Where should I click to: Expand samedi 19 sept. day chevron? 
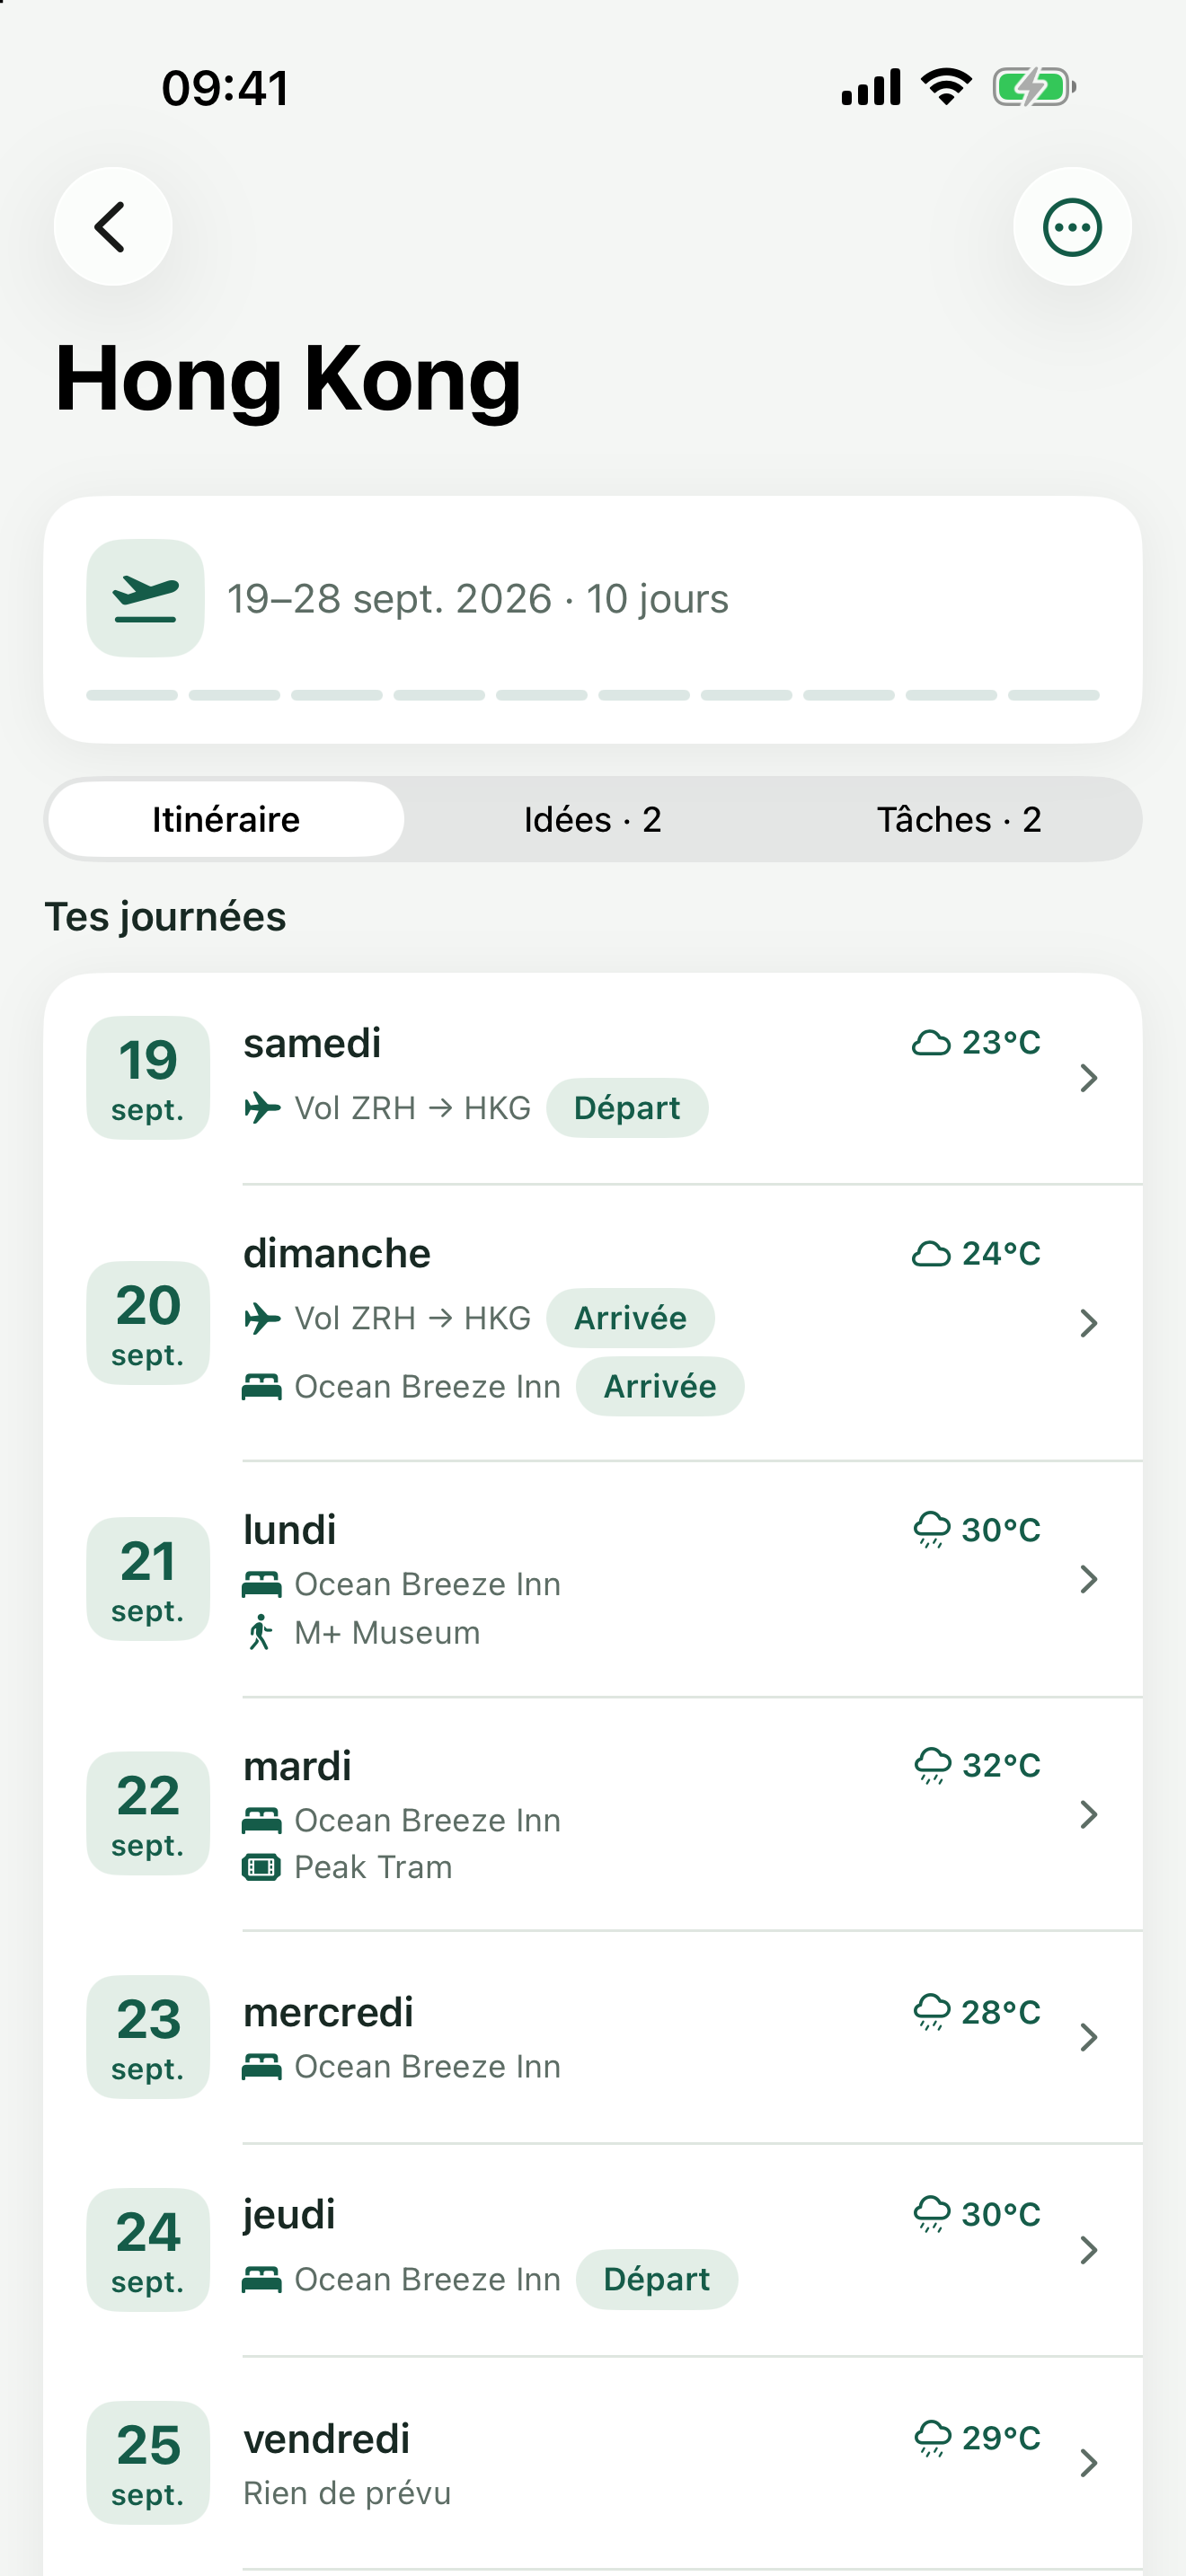(1089, 1078)
